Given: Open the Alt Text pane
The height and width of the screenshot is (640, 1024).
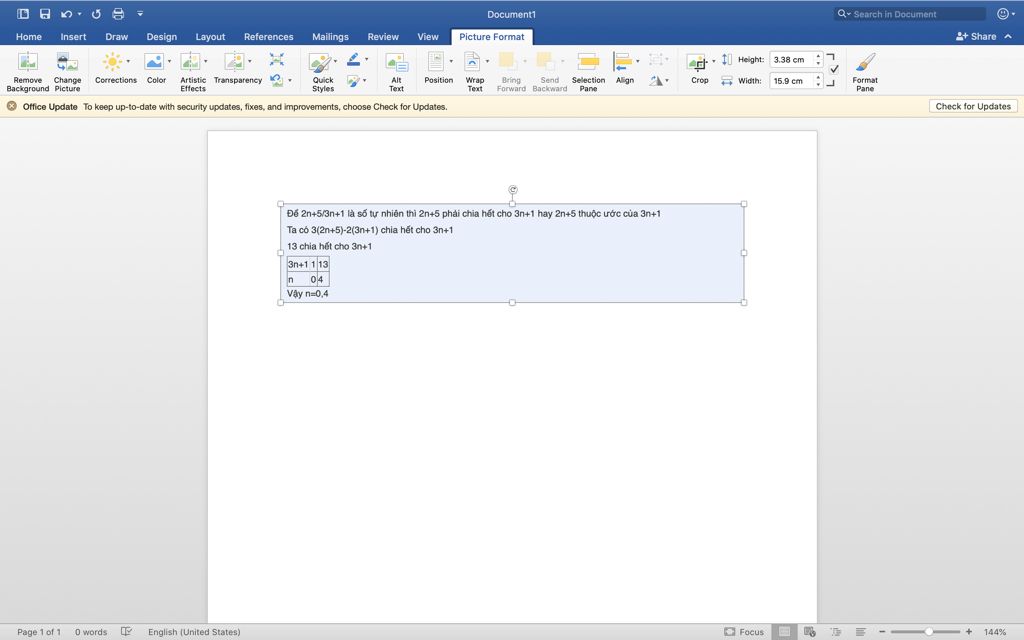Looking at the screenshot, I should pos(396,72).
